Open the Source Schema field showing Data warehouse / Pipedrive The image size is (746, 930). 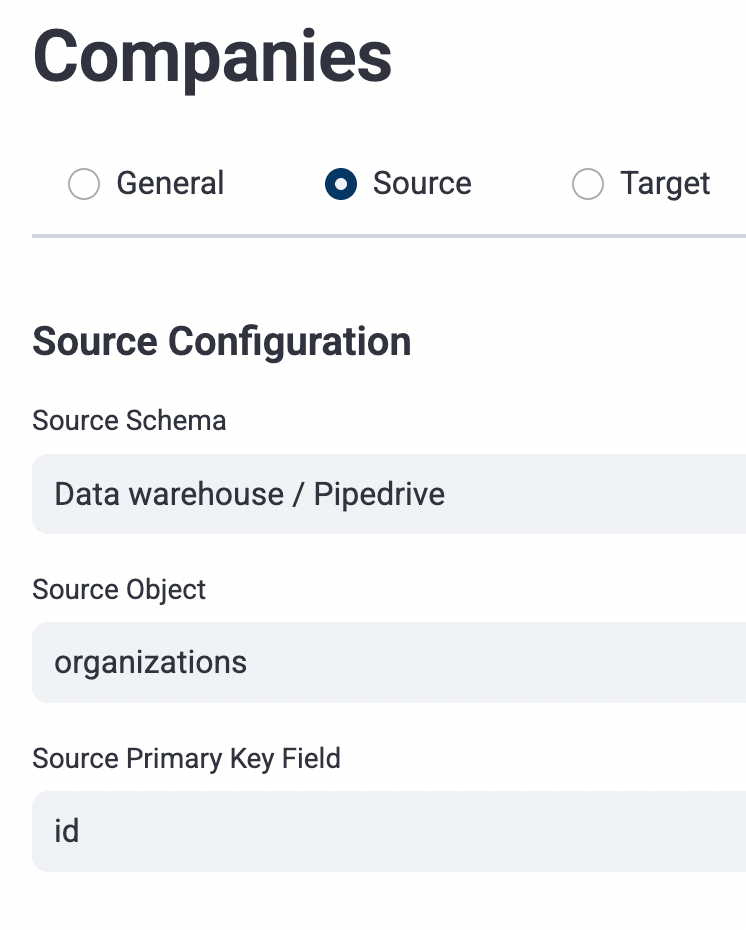pyautogui.click(x=389, y=494)
